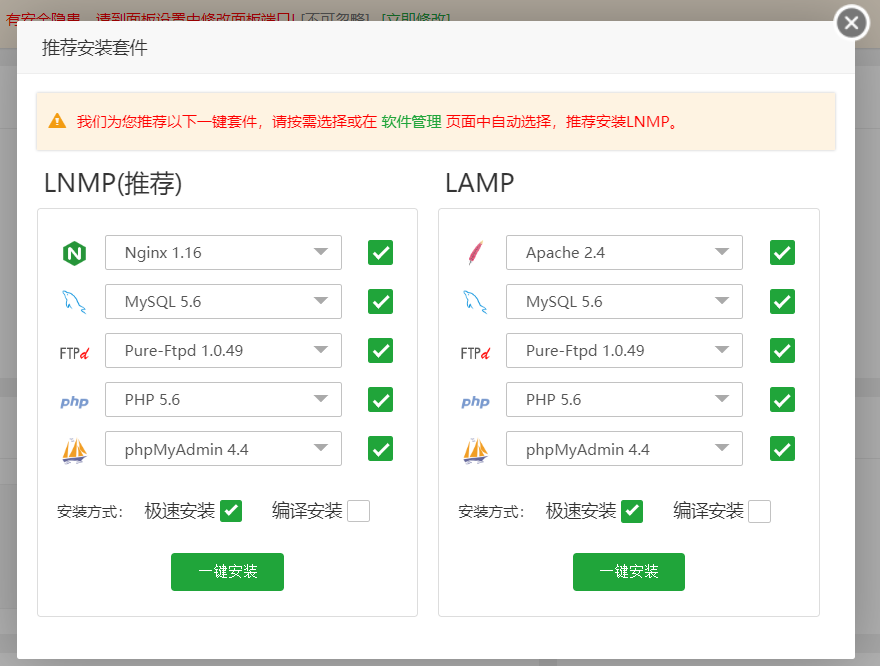This screenshot has height=666, width=880.
Task: Open the LNMP PHP 5.6 version dropdown
Action: (223, 399)
